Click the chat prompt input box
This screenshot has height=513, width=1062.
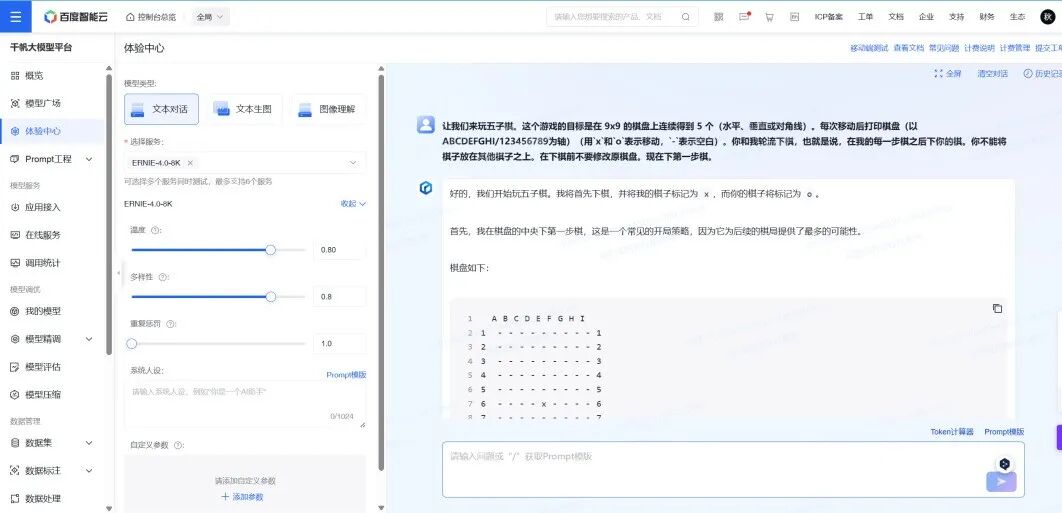(733, 470)
